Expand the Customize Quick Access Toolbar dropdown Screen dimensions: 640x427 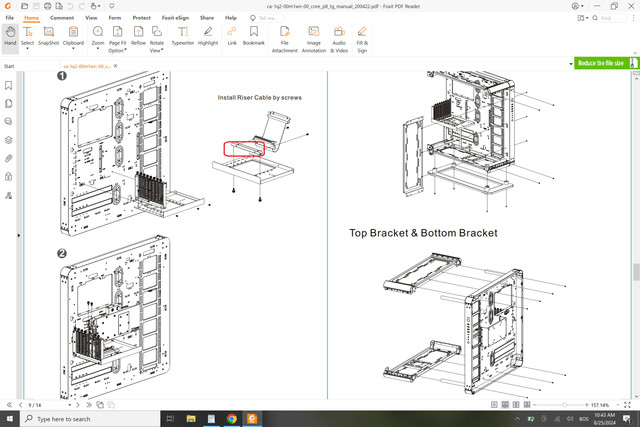tap(111, 6)
